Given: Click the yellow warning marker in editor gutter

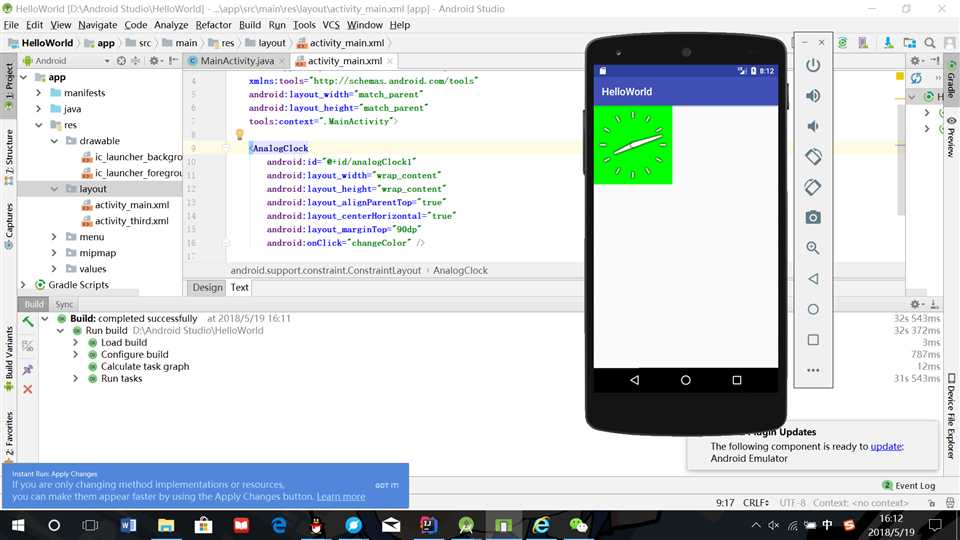Looking at the screenshot, I should (899, 77).
